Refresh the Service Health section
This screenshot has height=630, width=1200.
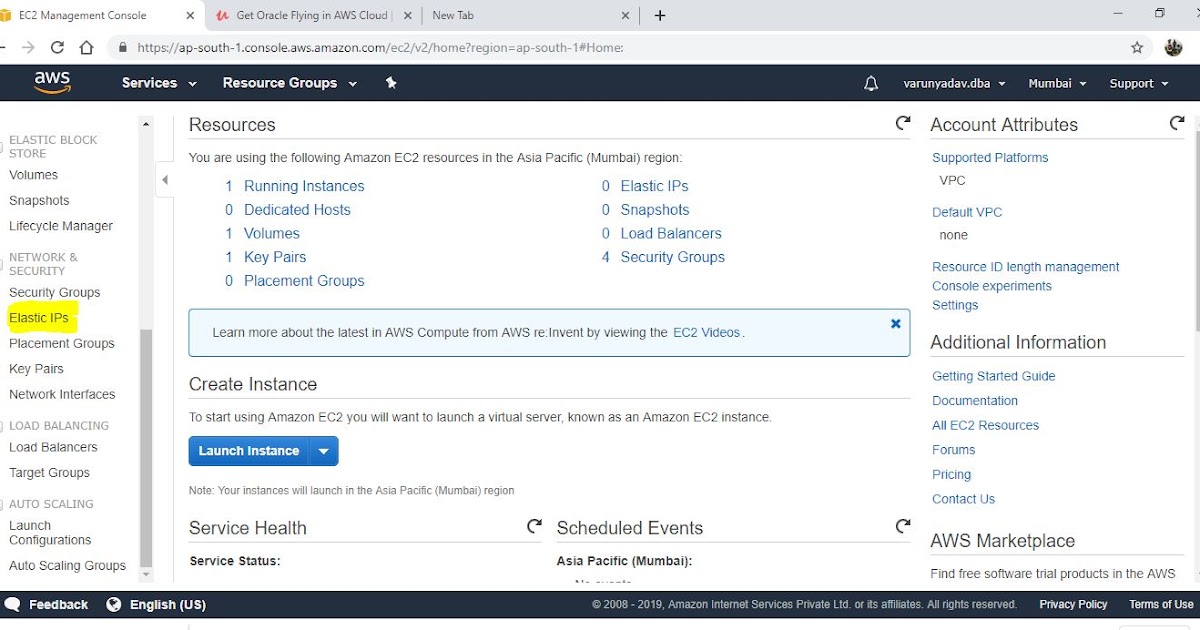click(534, 525)
